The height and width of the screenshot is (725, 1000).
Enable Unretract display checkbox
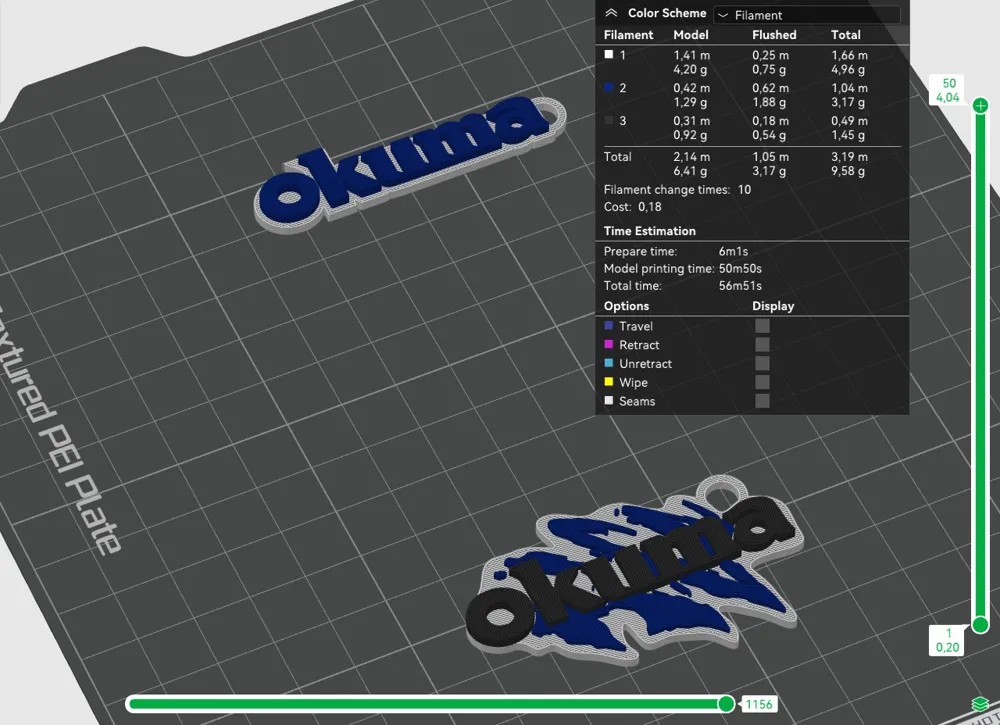pos(762,363)
